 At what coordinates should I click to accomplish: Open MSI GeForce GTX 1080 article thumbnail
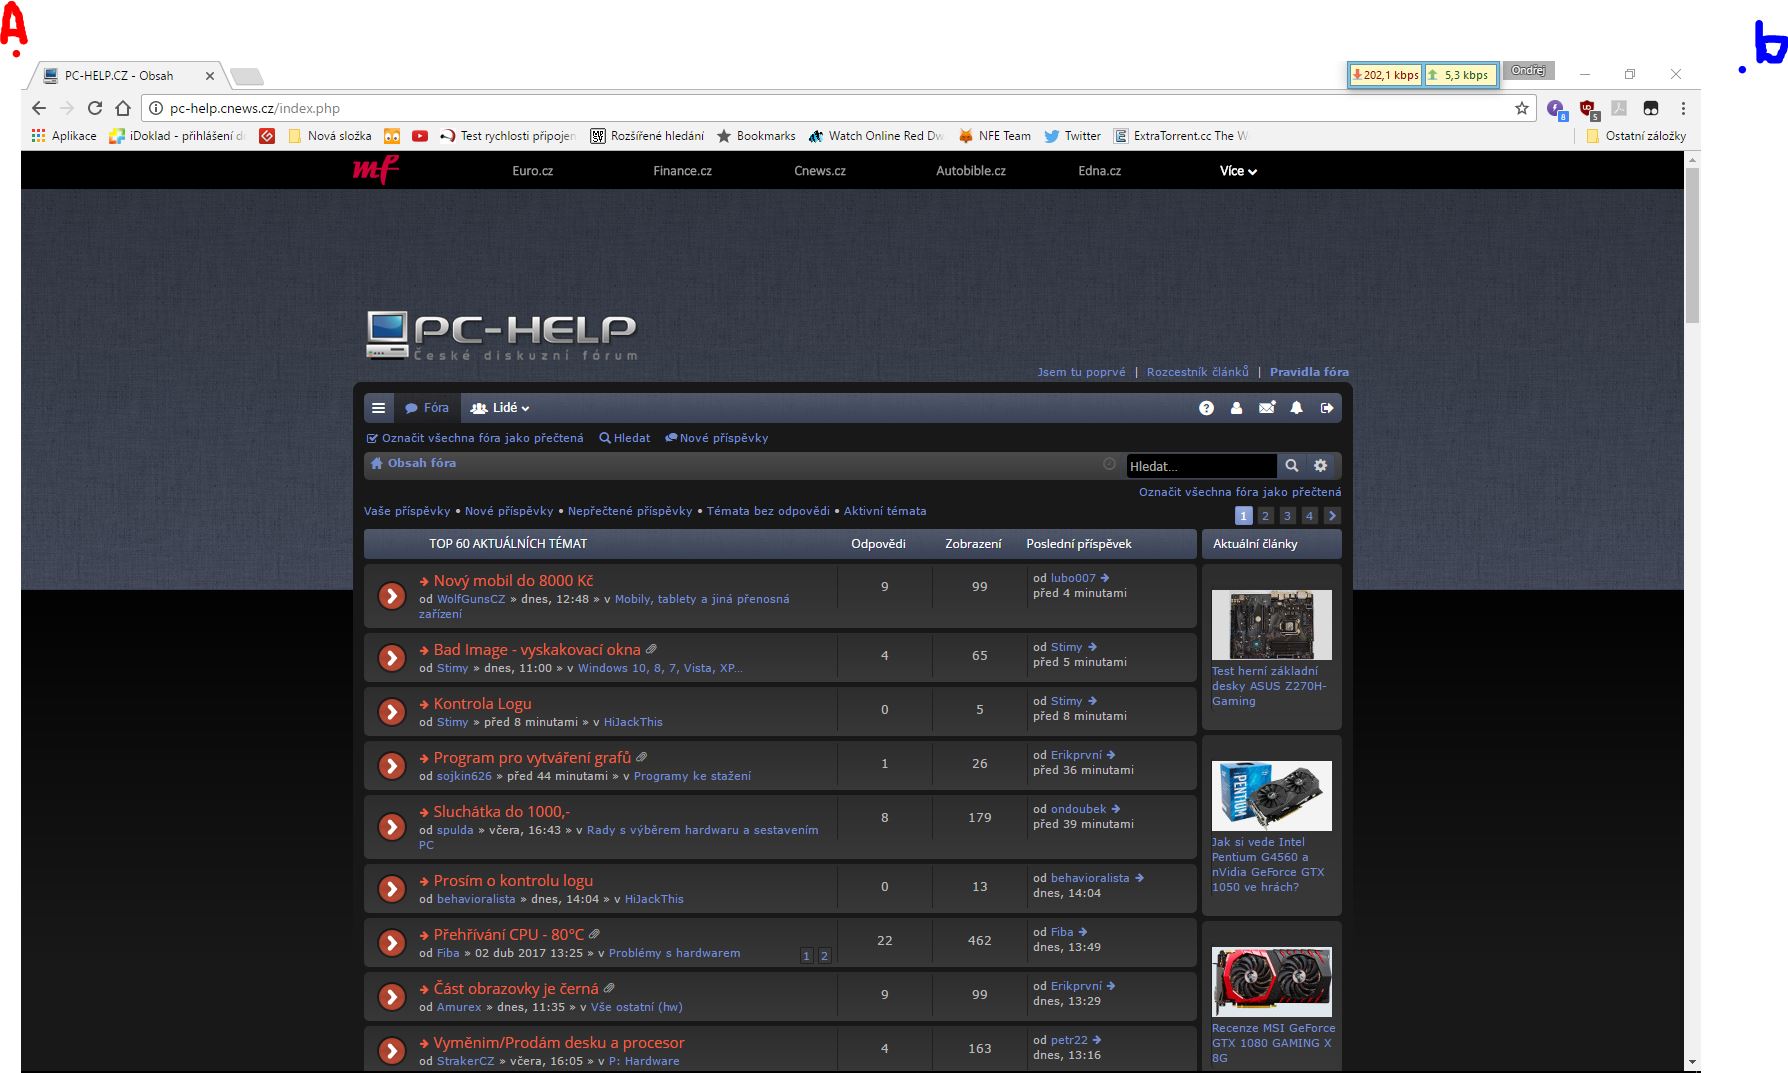(x=1272, y=982)
